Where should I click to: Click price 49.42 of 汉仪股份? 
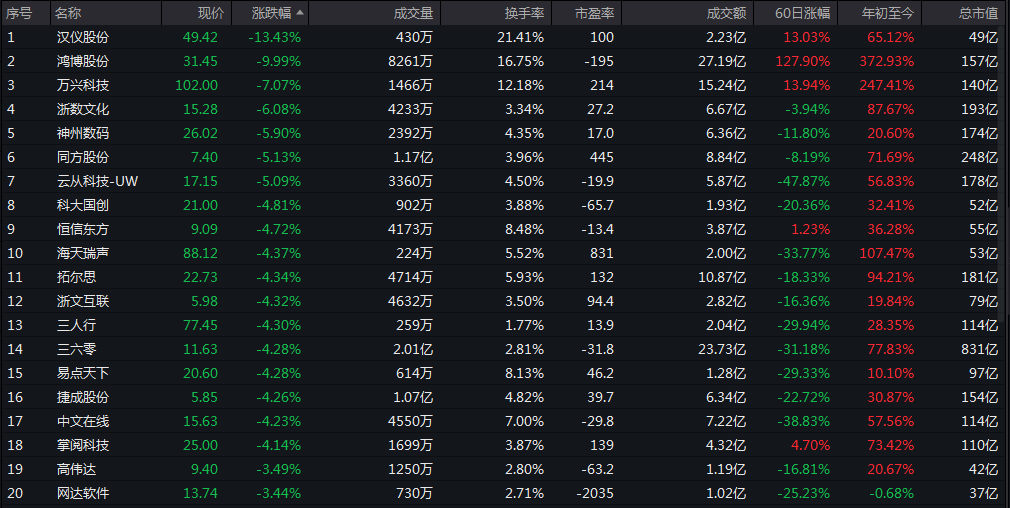coord(200,37)
